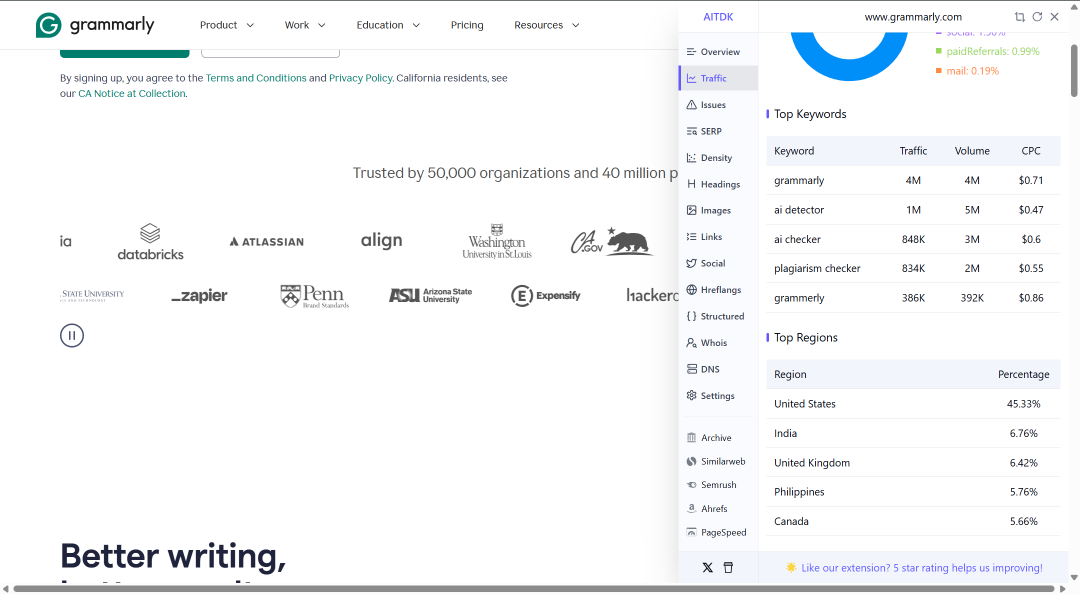Close the AITDK panel
Viewport: 1080px width, 594px height.
[1055, 17]
